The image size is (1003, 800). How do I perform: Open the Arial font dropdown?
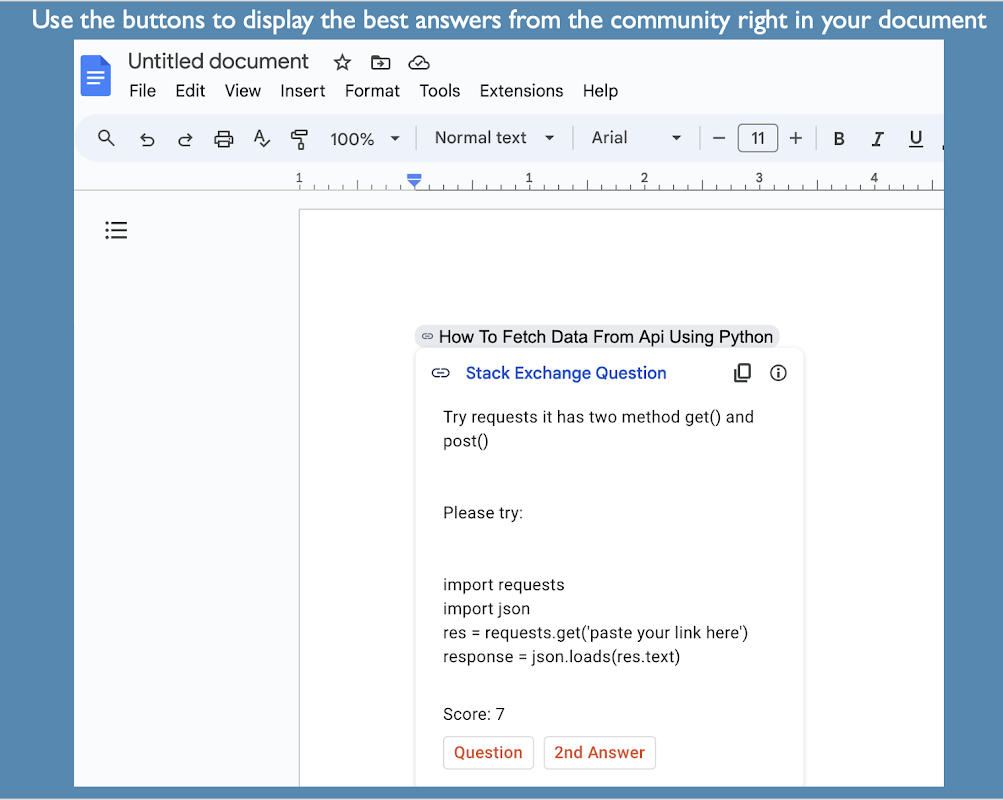coord(636,138)
